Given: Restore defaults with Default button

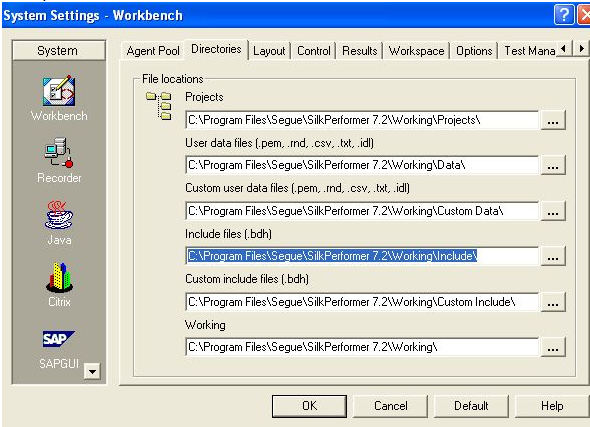Looking at the screenshot, I should point(471,406).
